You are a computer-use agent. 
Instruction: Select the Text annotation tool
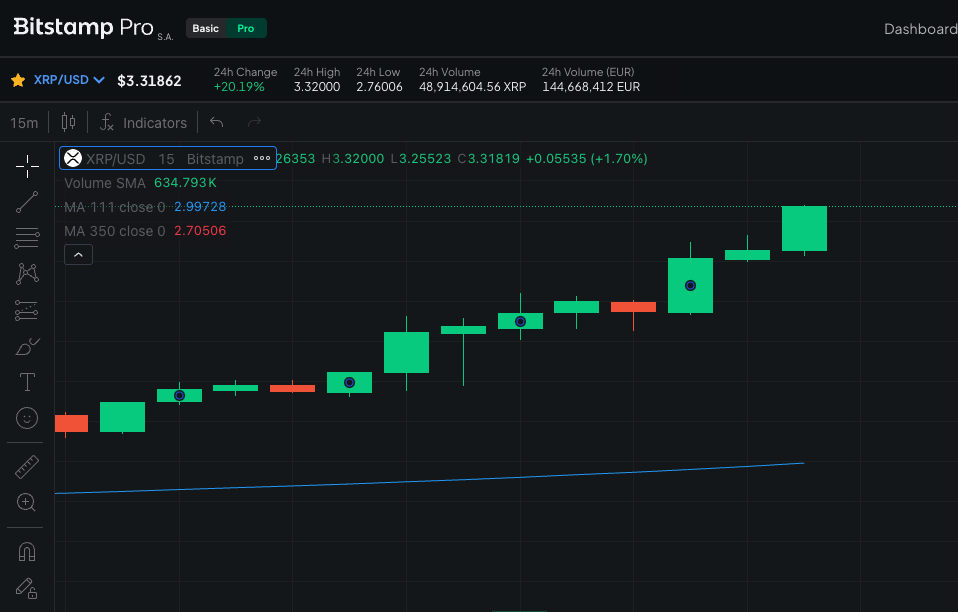[x=27, y=382]
